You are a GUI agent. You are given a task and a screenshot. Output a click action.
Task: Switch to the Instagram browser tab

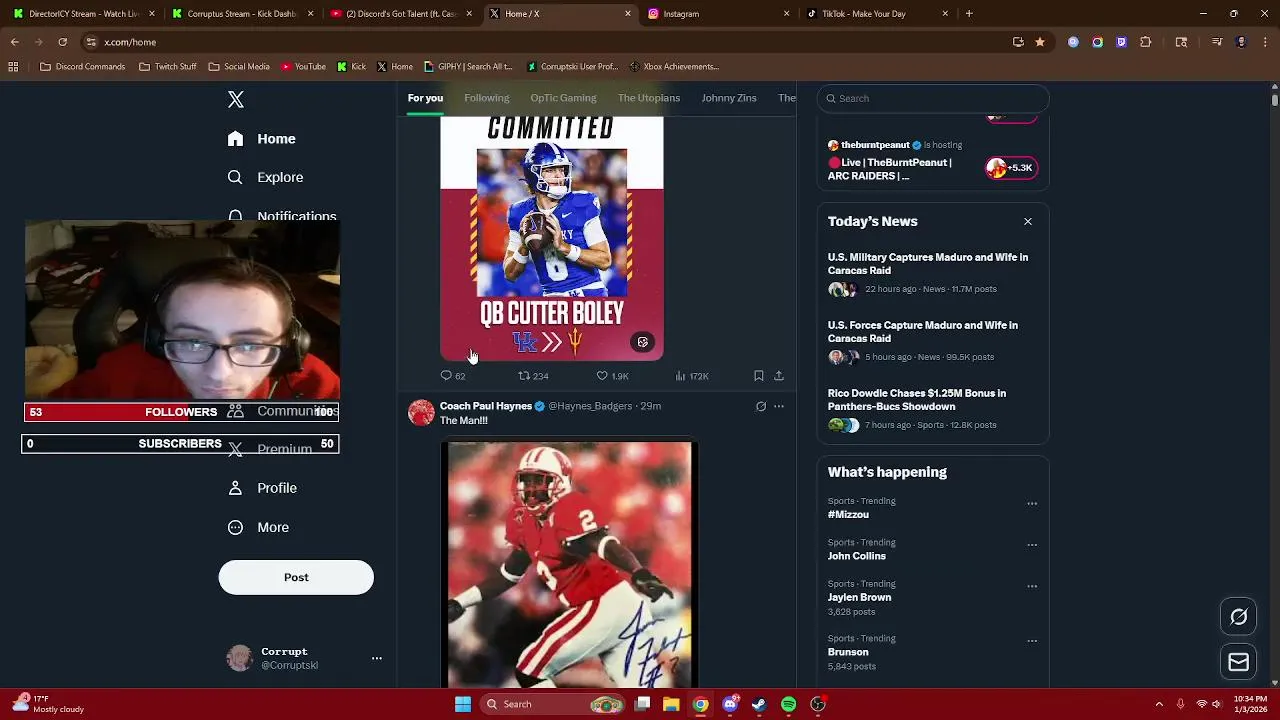(x=717, y=14)
